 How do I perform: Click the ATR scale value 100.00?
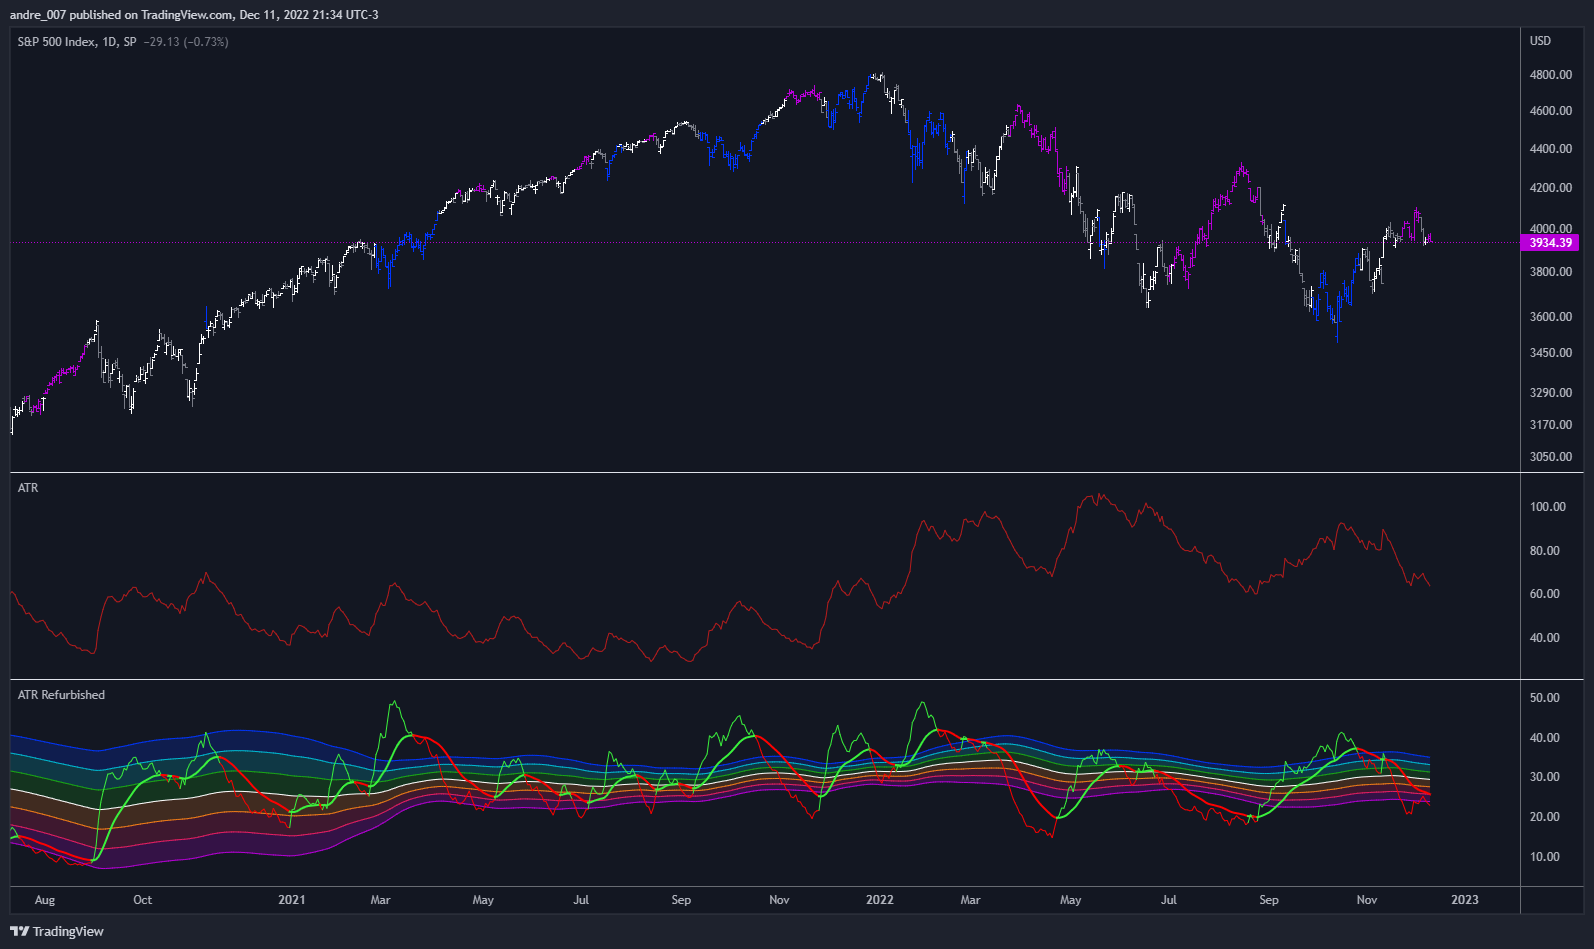1548,507
